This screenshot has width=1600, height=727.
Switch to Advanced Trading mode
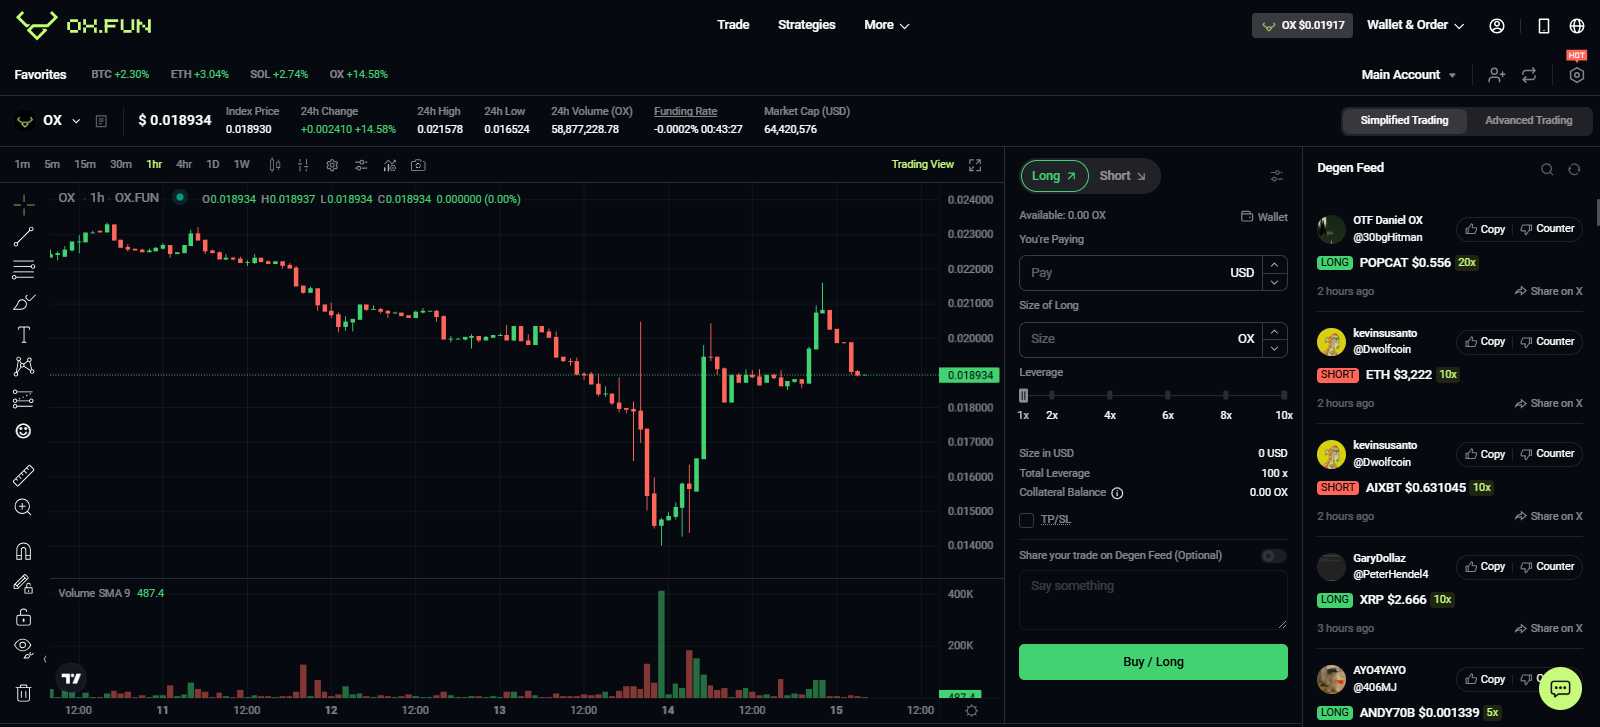coord(1528,120)
